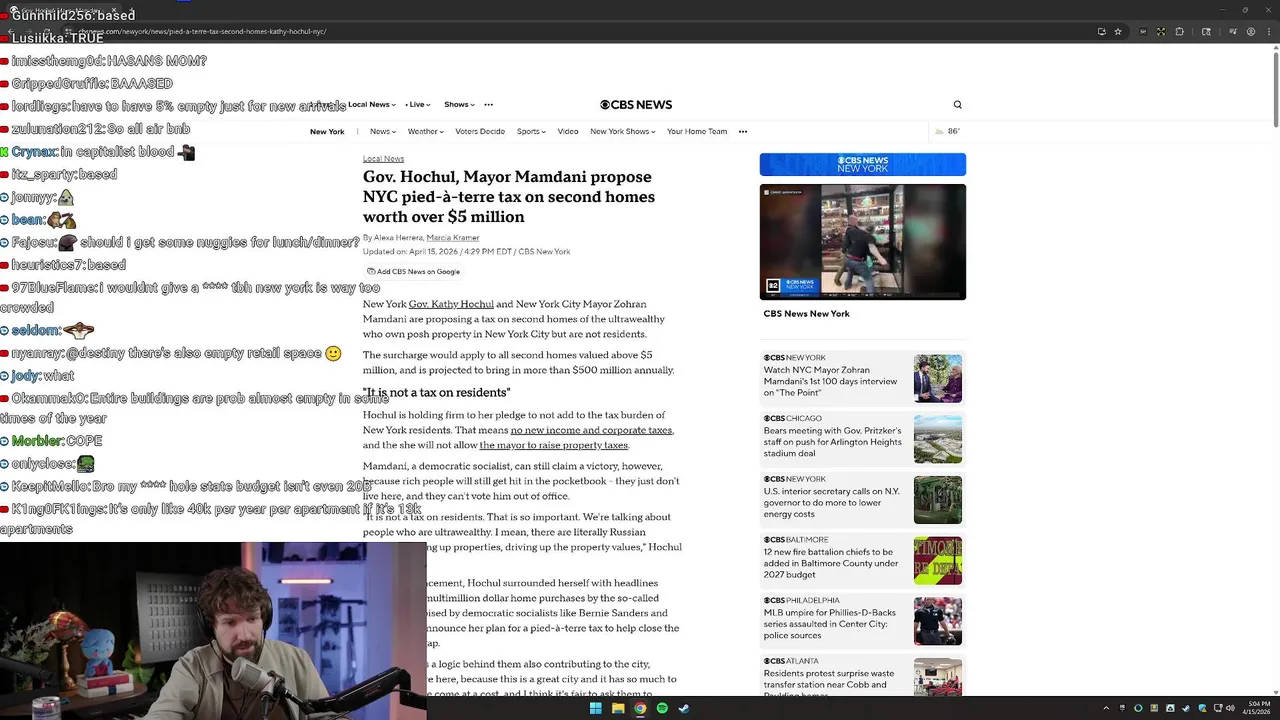Open the MLB umpire assaulted story

point(830,624)
